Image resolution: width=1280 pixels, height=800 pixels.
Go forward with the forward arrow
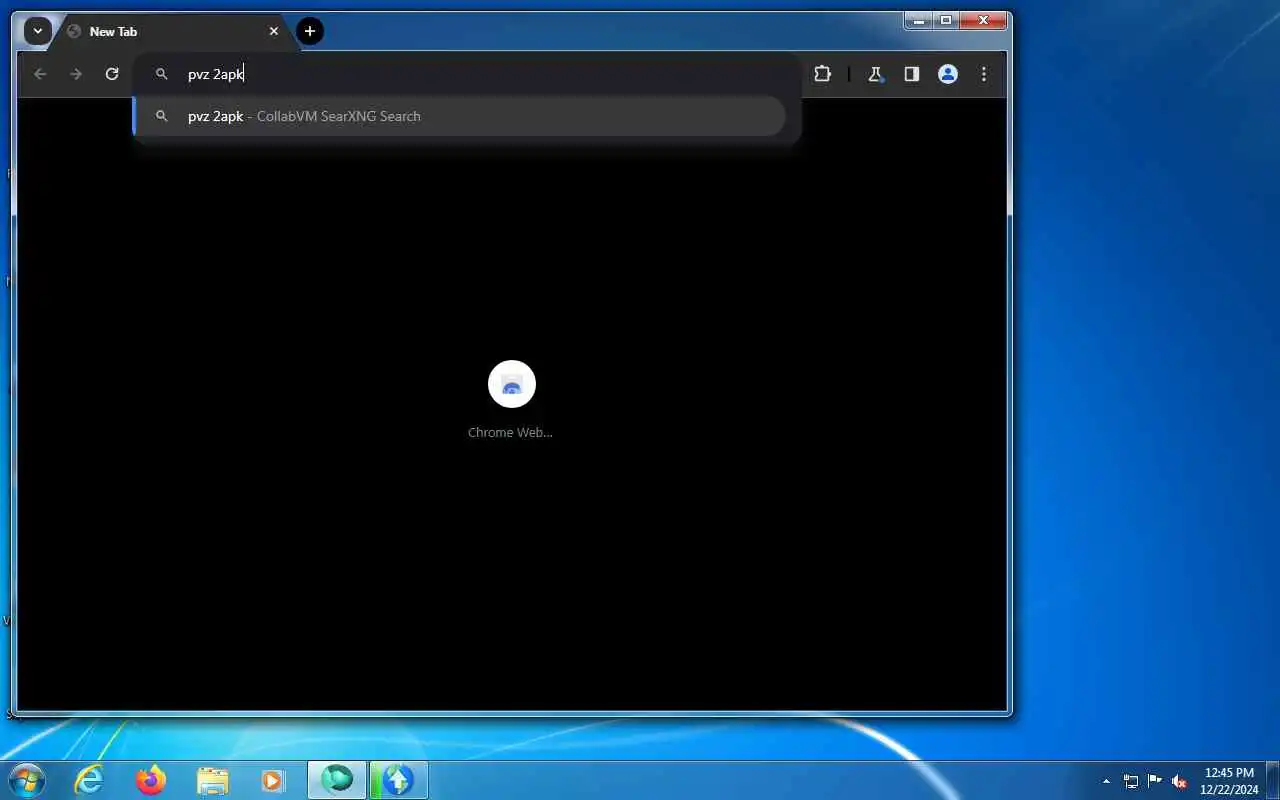click(76, 74)
